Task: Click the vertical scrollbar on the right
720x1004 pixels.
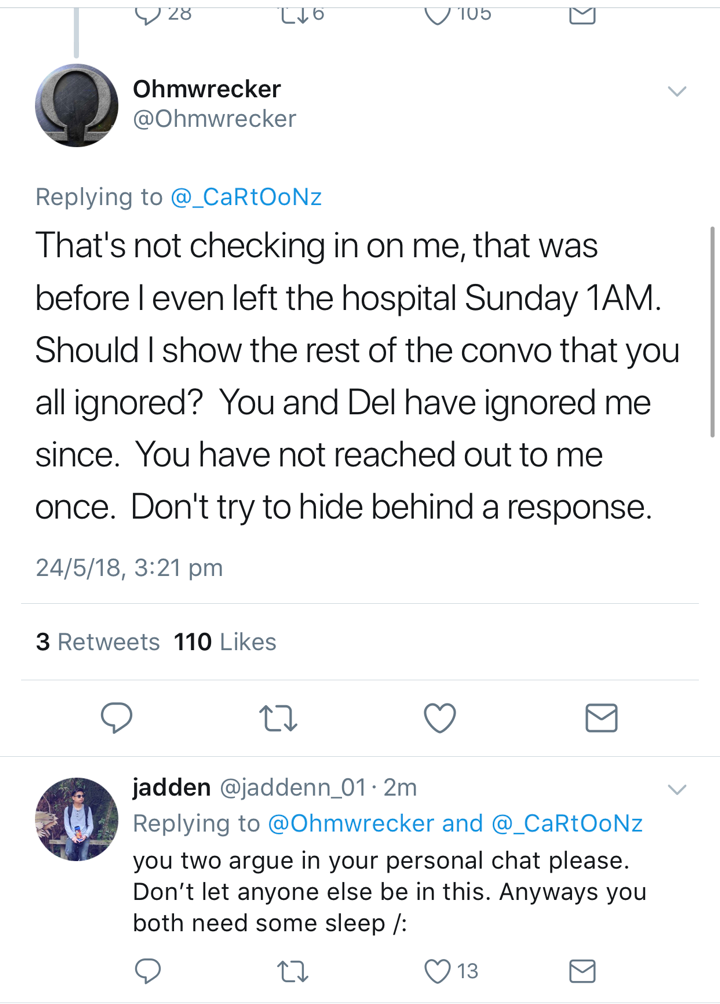Action: pyautogui.click(x=712, y=331)
